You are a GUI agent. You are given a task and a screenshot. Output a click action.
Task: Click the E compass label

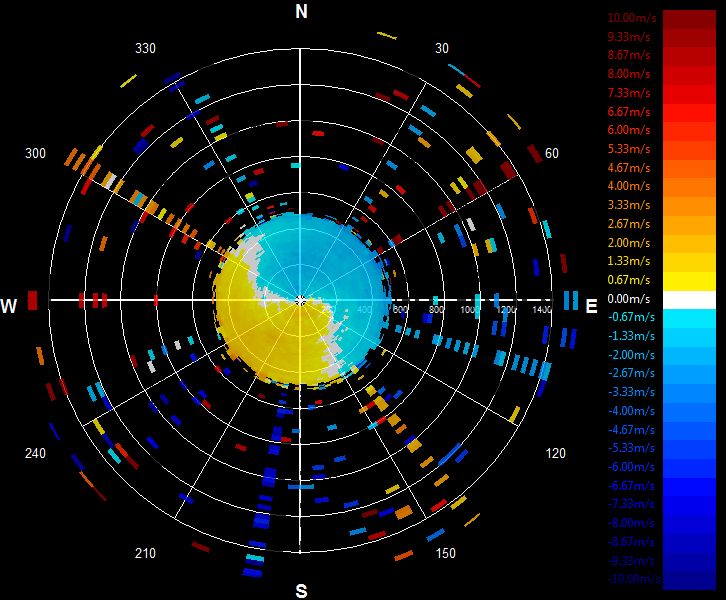pyautogui.click(x=591, y=306)
